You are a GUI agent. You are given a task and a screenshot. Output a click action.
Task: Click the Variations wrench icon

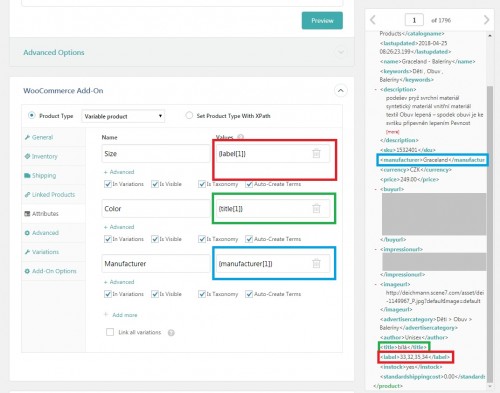point(27,252)
